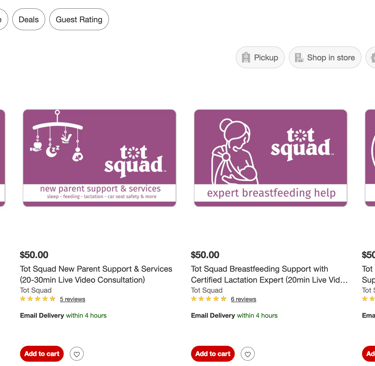Image resolution: width=375 pixels, height=366 pixels.
Task: Add New Parent Support consultation to cart
Action: tap(42, 354)
